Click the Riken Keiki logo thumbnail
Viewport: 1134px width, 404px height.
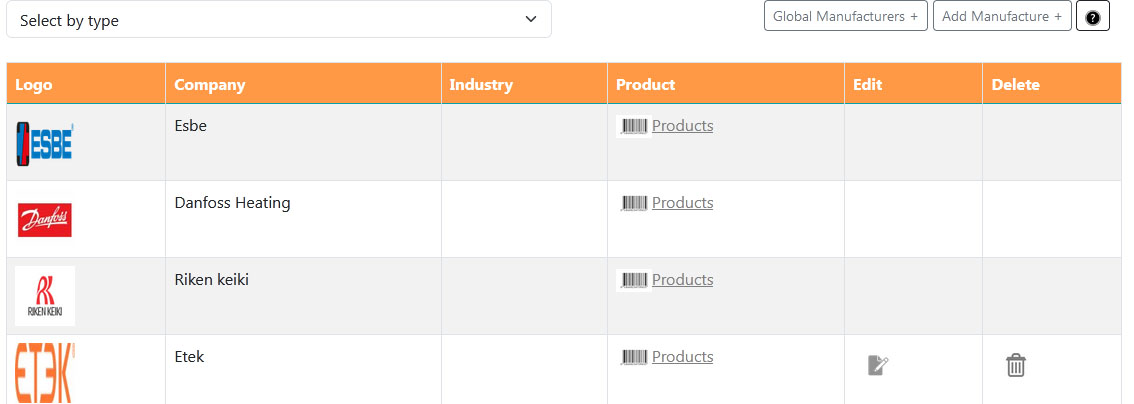click(45, 296)
